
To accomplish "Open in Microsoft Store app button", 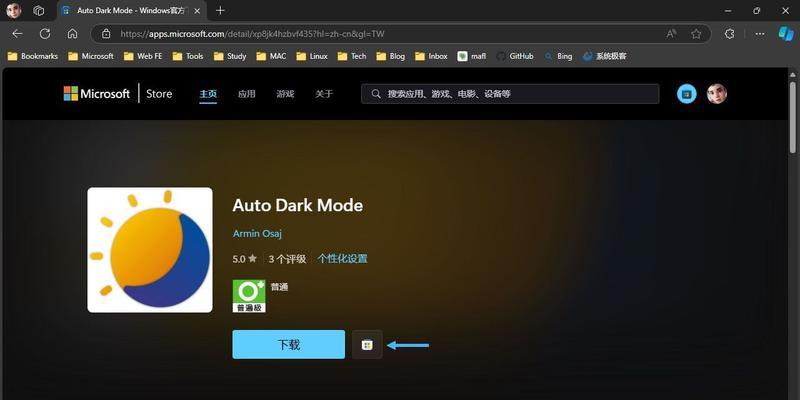I will [x=367, y=344].
